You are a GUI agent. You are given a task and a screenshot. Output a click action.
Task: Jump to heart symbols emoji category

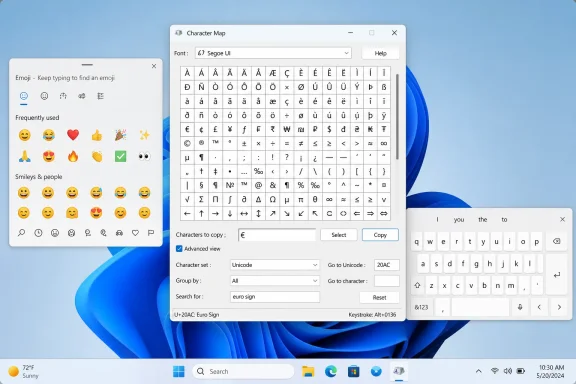click(x=135, y=233)
